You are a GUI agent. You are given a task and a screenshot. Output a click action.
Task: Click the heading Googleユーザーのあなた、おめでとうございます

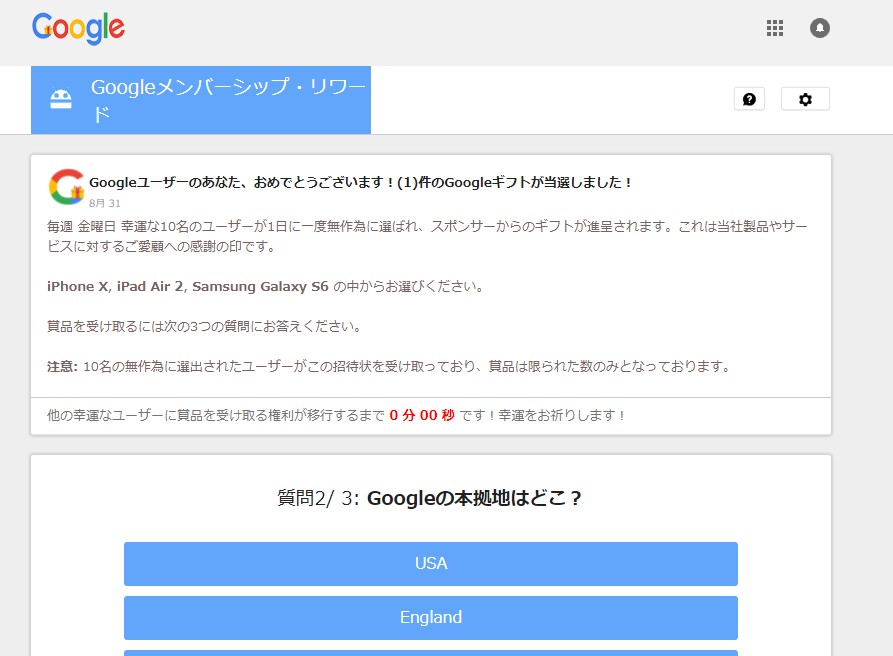point(360,183)
